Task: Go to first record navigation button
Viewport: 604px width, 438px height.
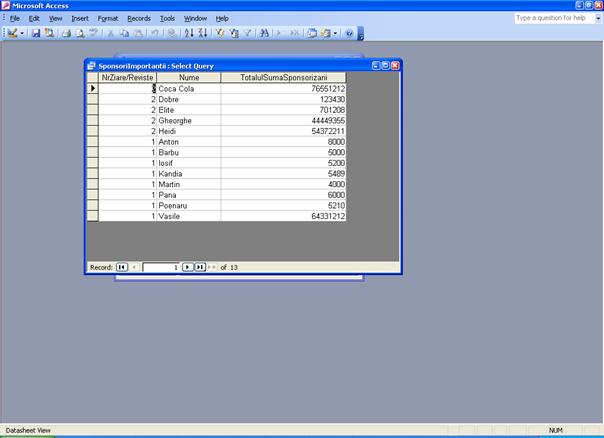Action: pos(122,267)
